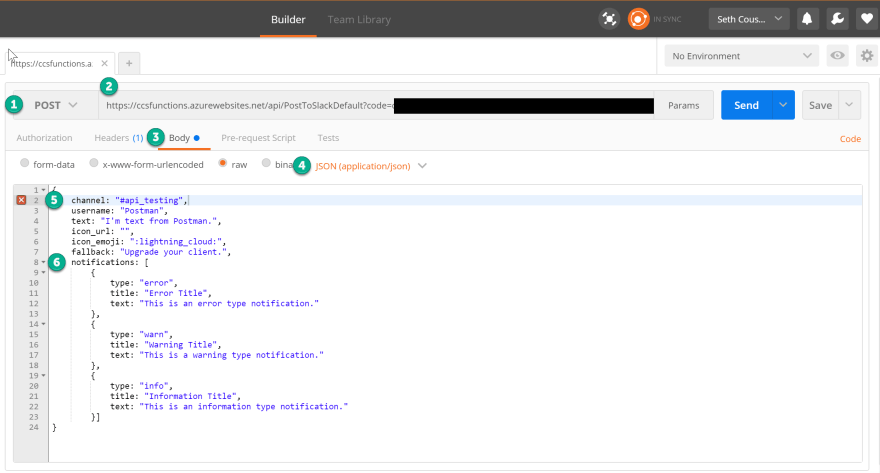
Task: Switch to the Team Library tab
Action: click(359, 19)
